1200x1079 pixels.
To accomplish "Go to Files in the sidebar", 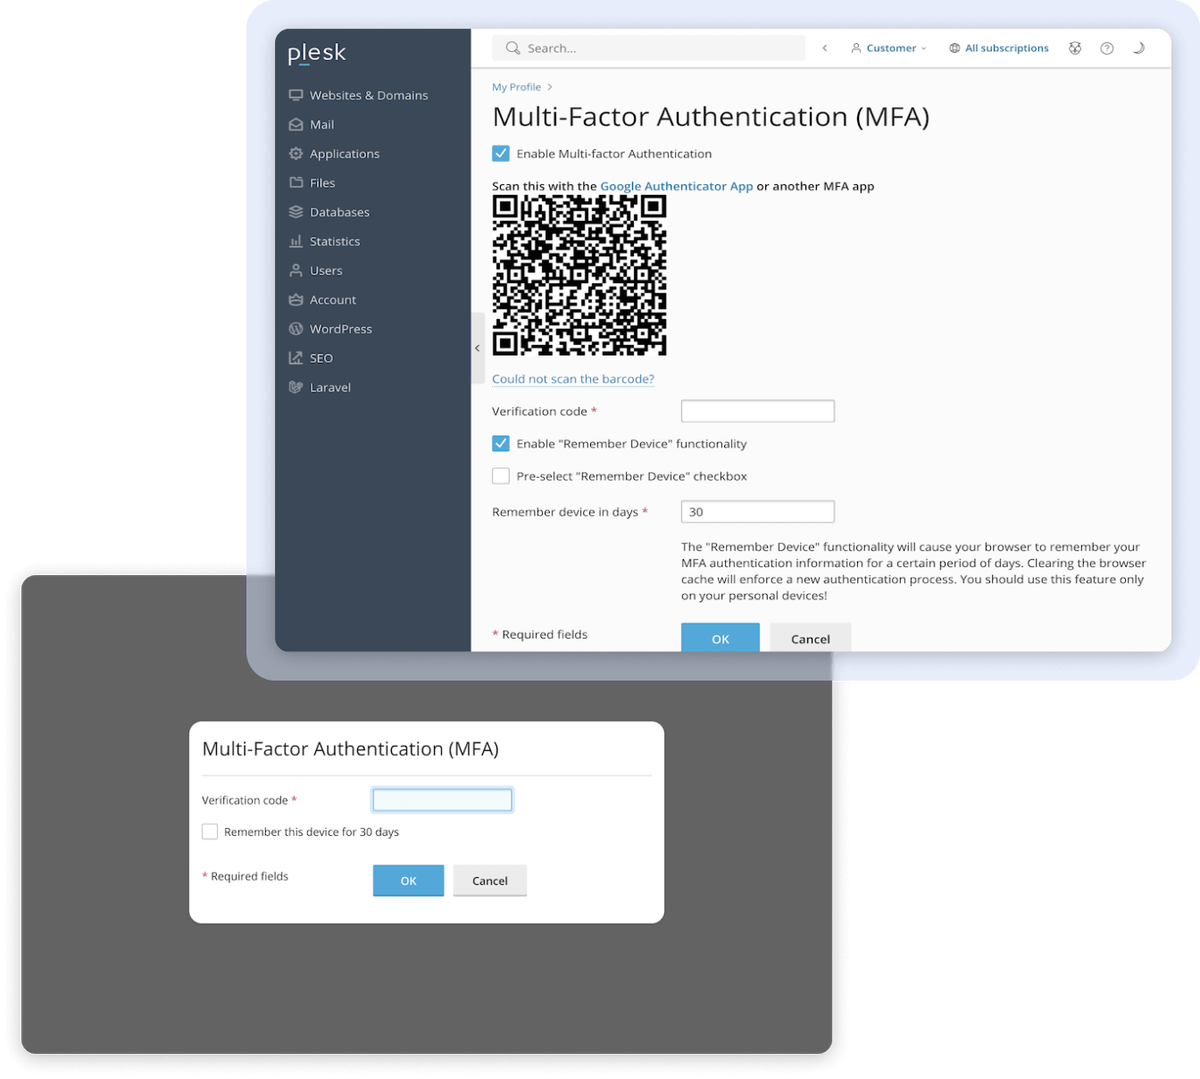I will [x=322, y=183].
